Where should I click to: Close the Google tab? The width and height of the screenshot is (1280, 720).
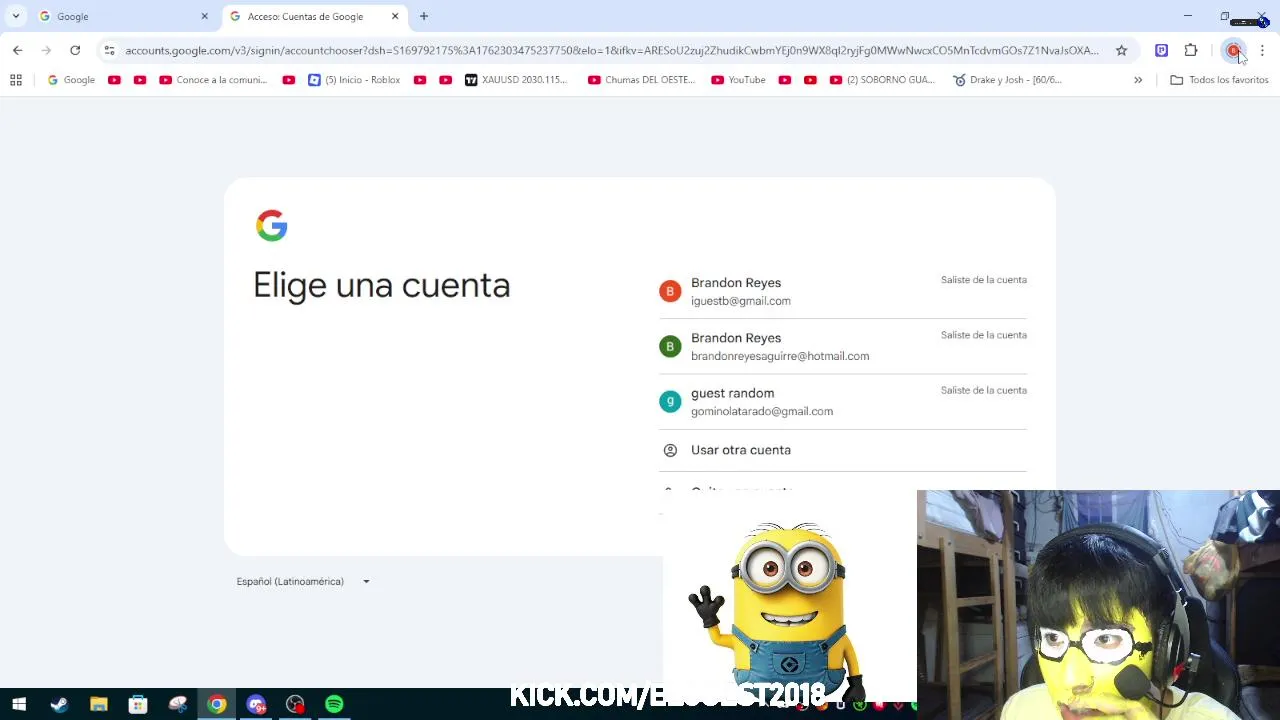pyautogui.click(x=205, y=16)
